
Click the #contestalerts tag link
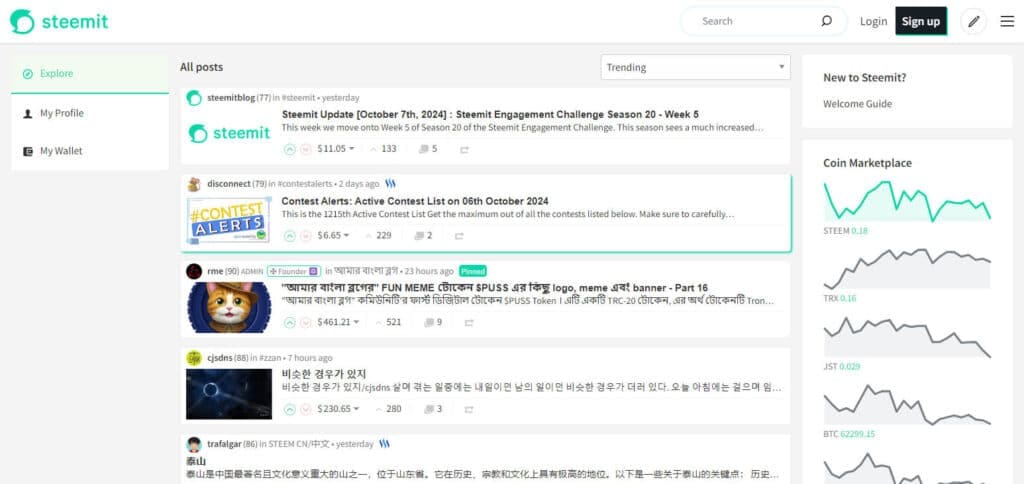coord(305,184)
